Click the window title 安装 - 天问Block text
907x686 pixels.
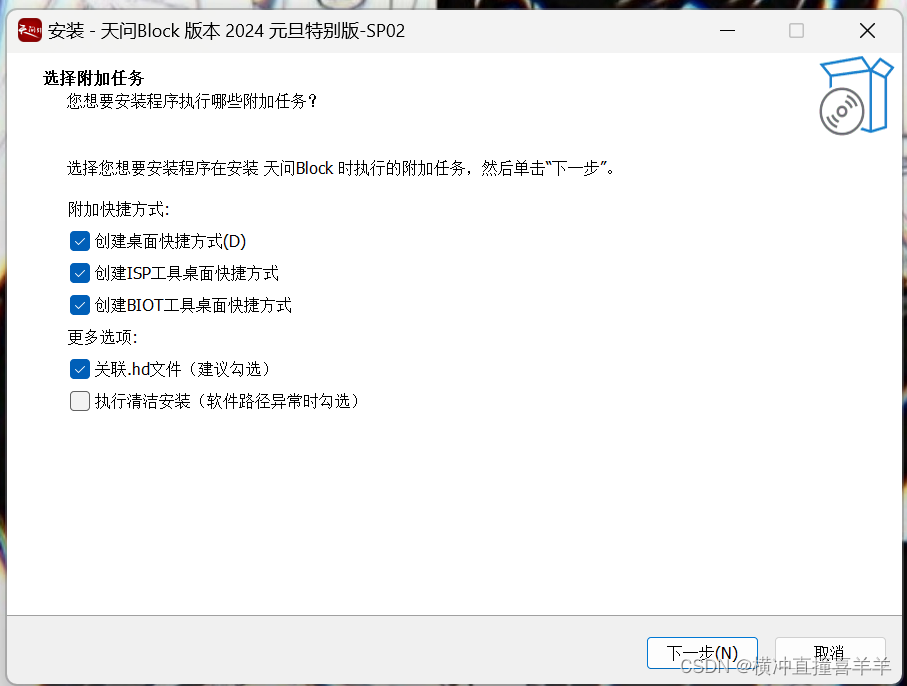coord(226,31)
